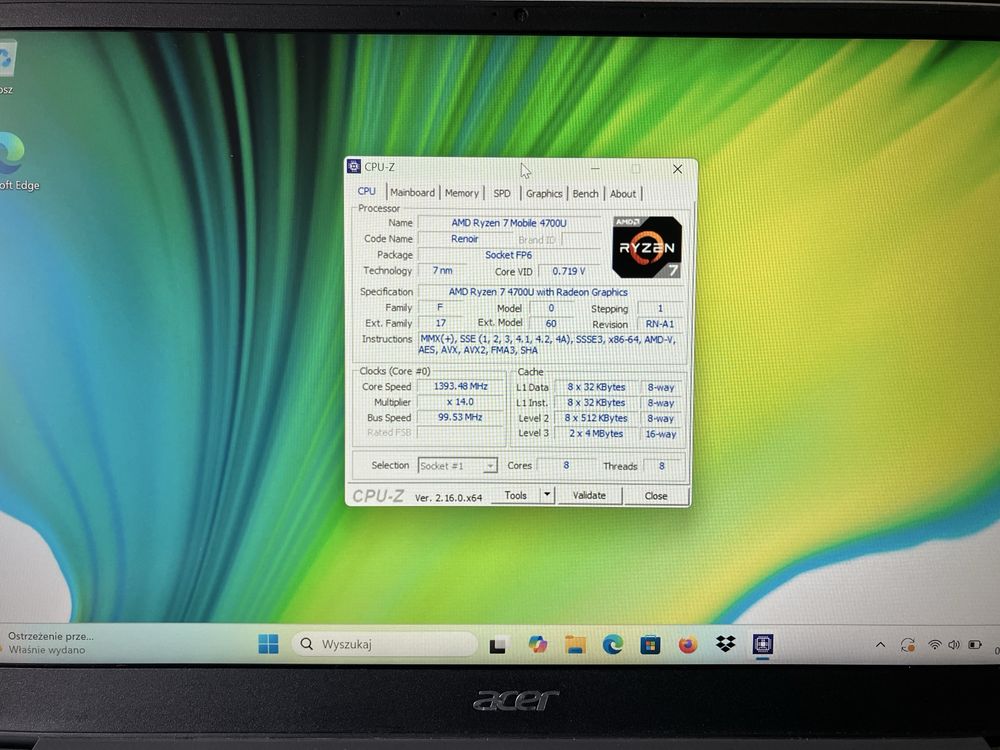Switch to the Graphics tab
This screenshot has height=750, width=1000.
[544, 193]
